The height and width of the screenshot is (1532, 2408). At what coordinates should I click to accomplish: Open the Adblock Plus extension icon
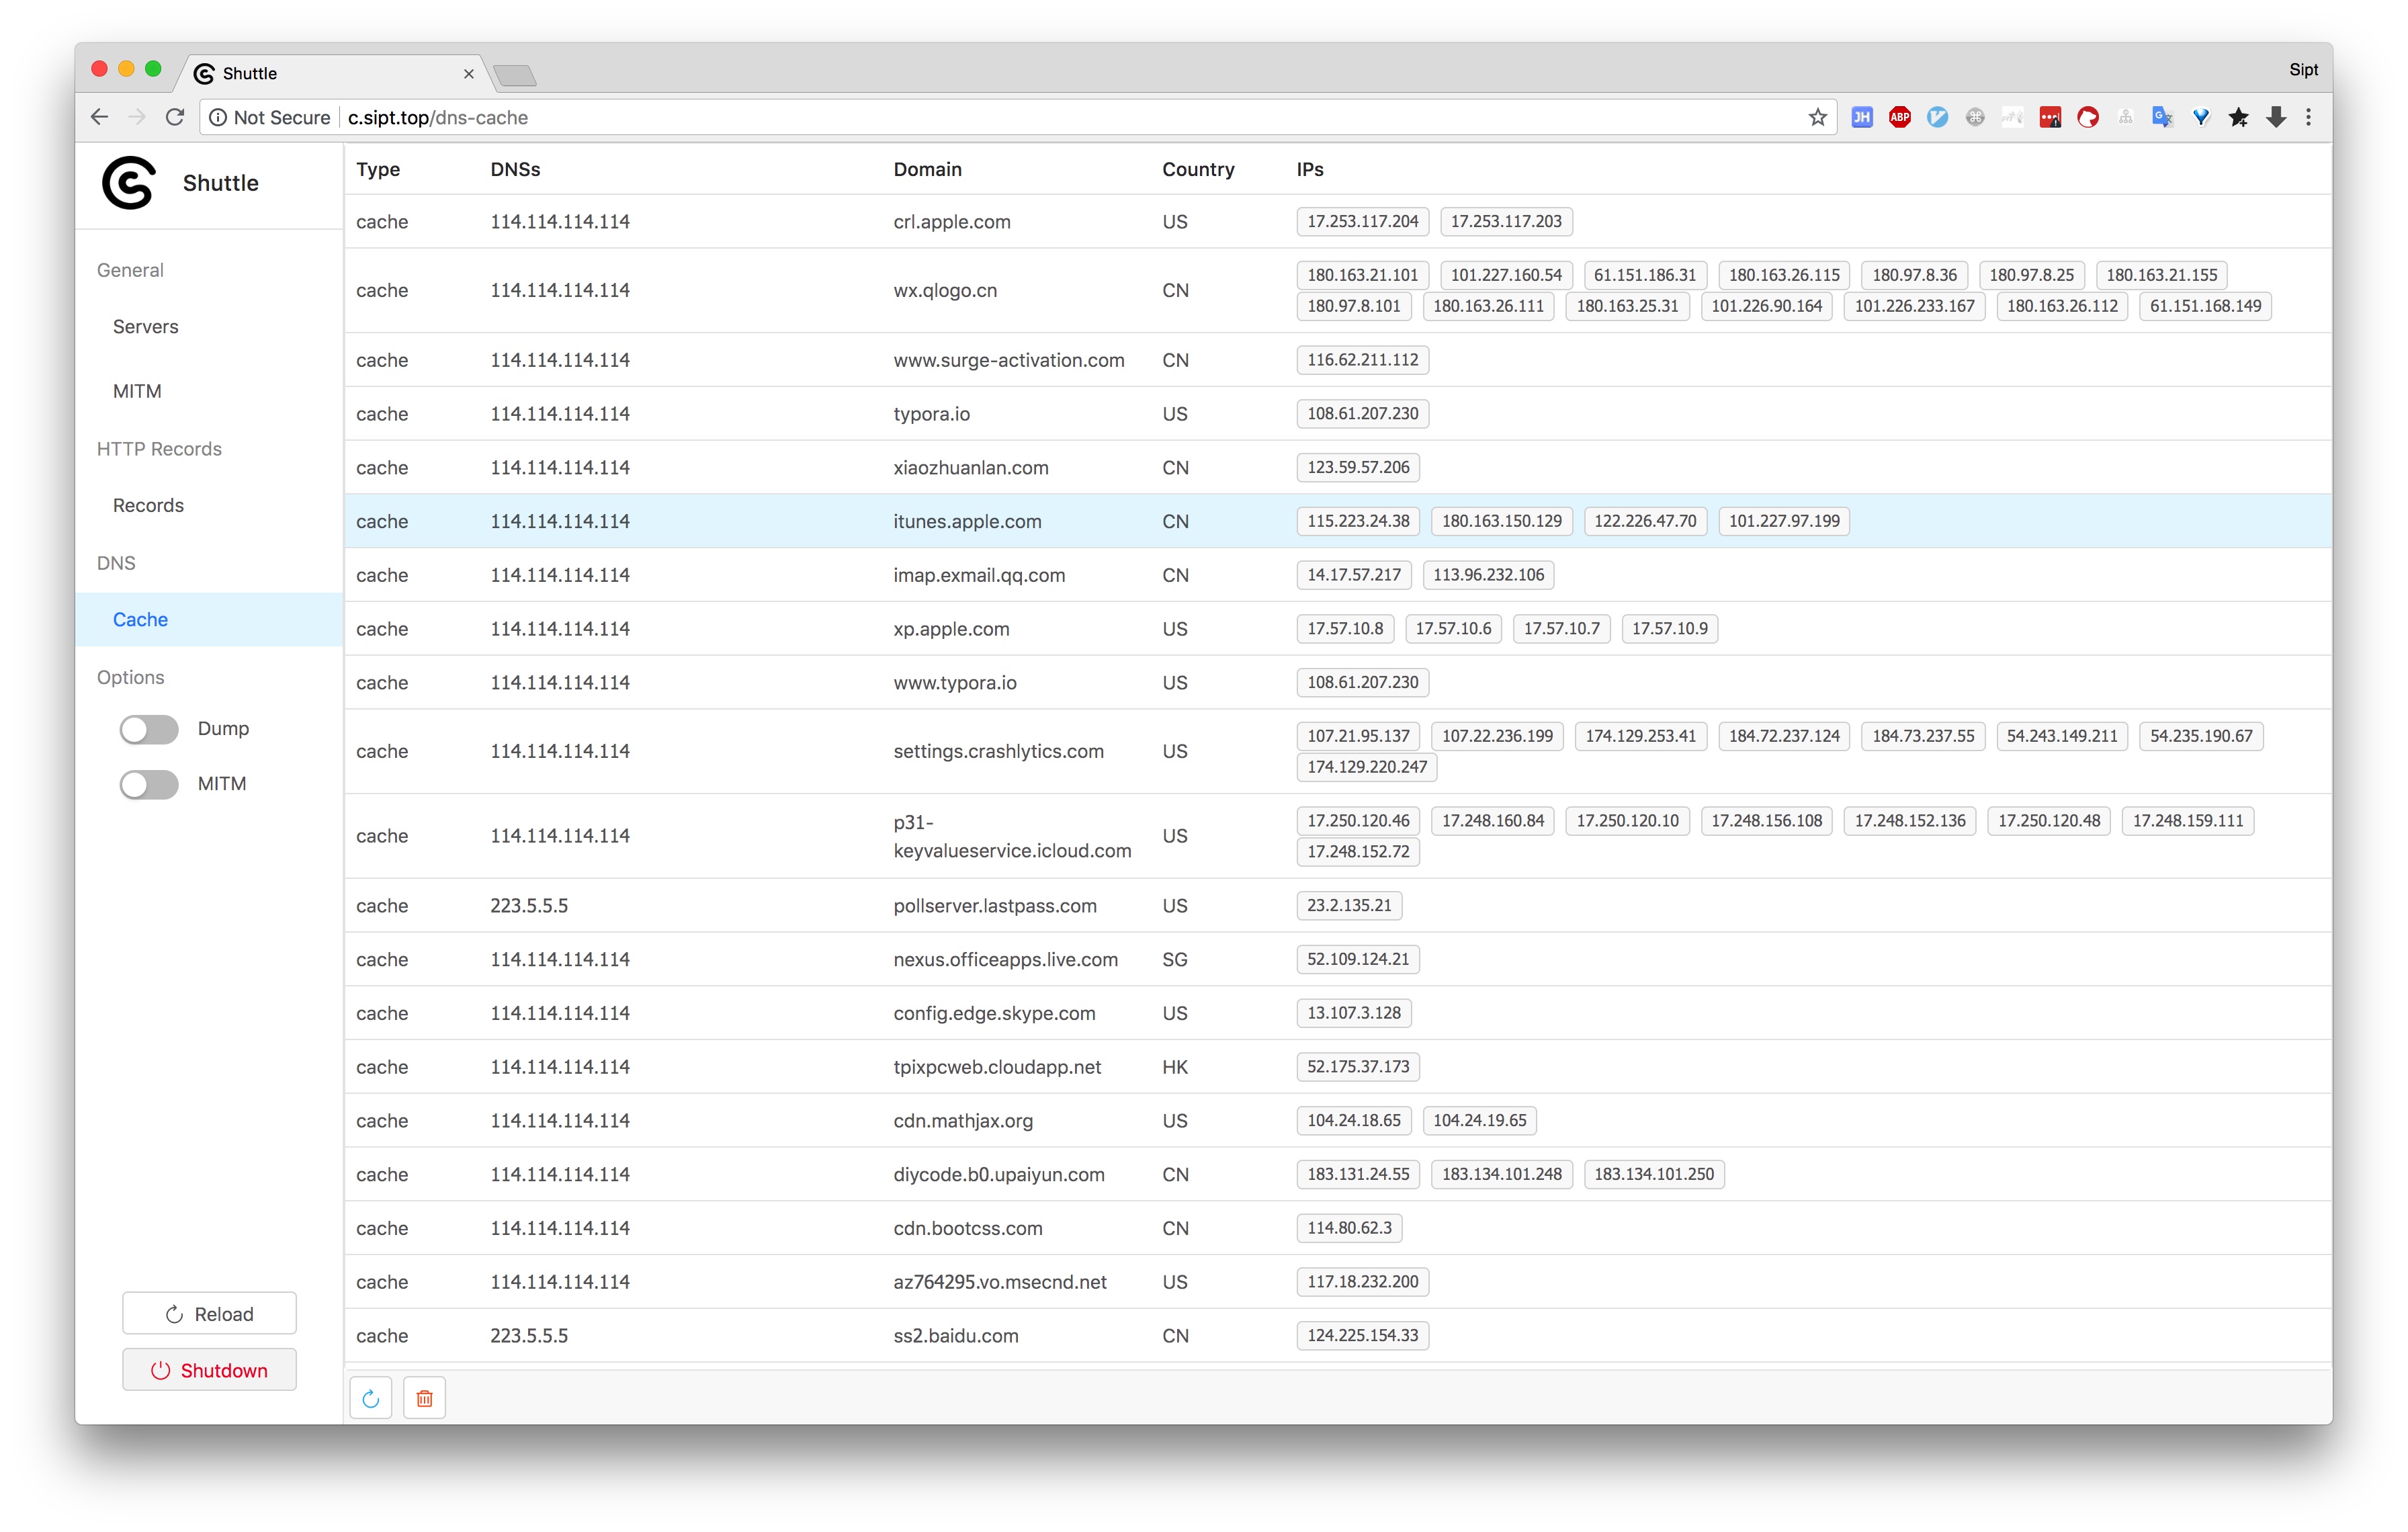point(1899,117)
